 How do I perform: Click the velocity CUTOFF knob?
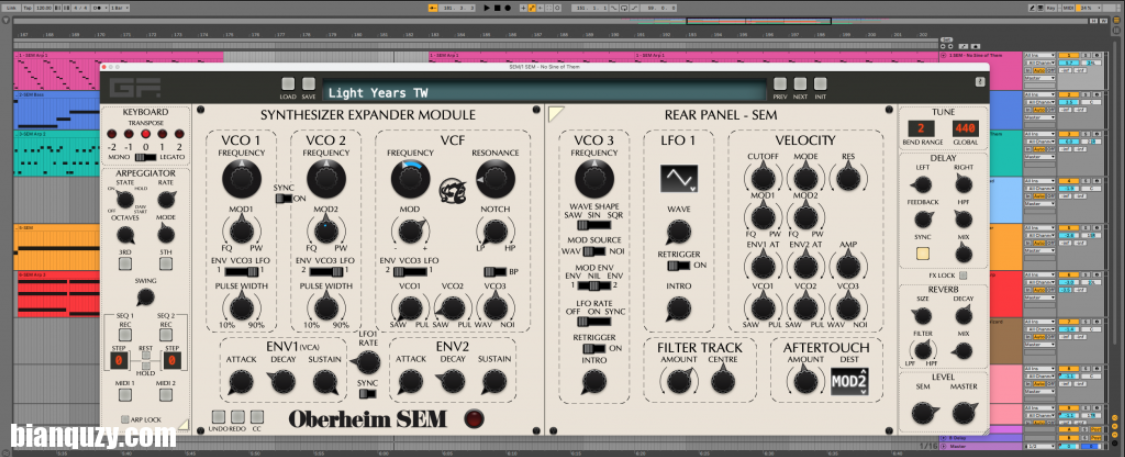tap(762, 176)
